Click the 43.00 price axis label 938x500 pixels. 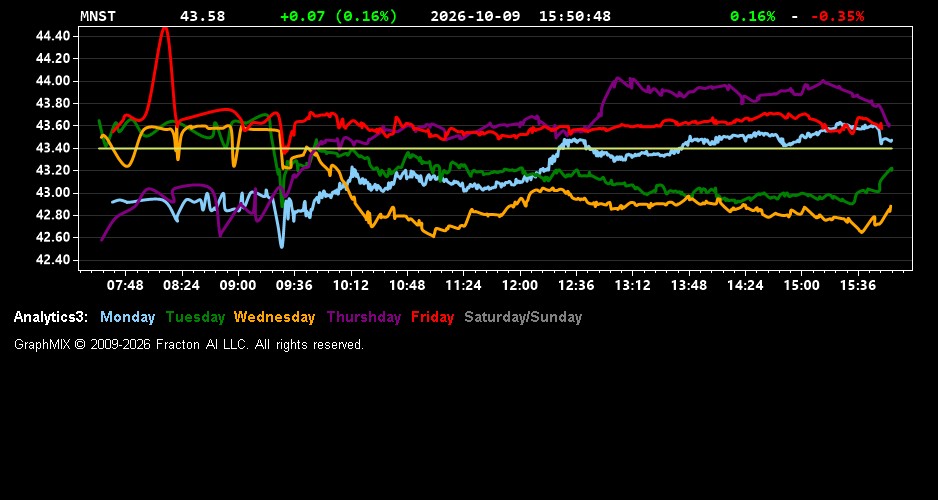click(53, 193)
